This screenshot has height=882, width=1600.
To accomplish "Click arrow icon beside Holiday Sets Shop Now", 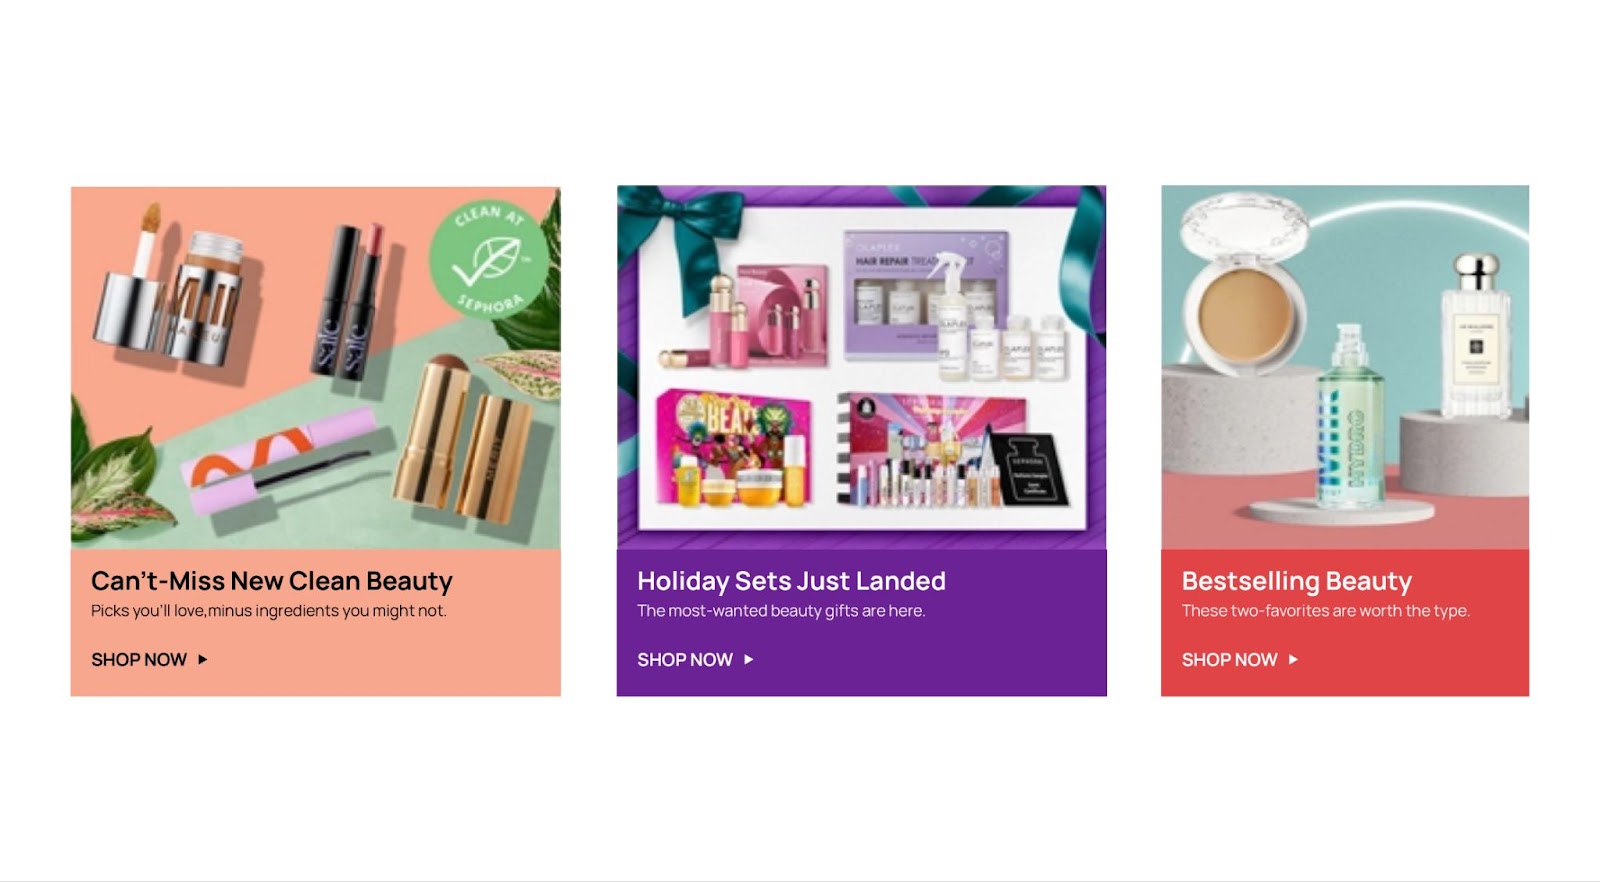I will (749, 660).
